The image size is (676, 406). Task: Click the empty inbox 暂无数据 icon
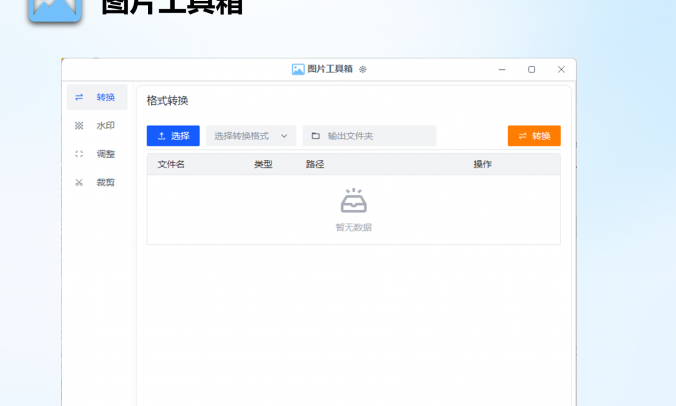[x=354, y=201]
